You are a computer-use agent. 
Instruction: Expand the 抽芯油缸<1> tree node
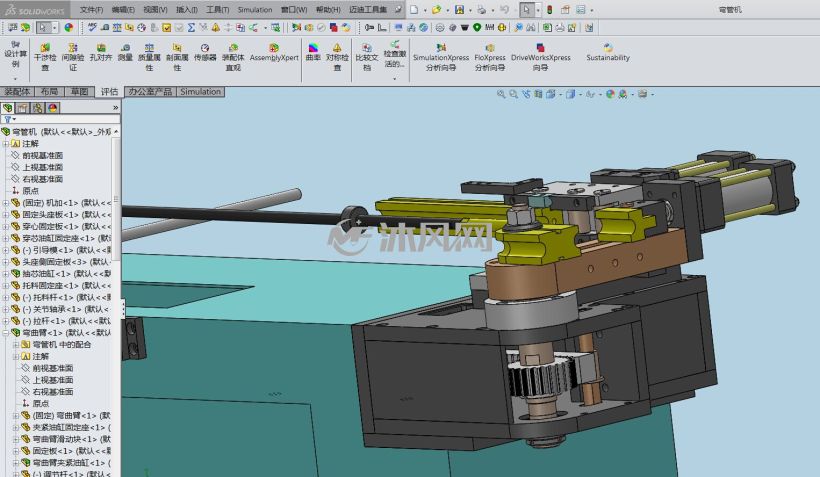(6, 274)
